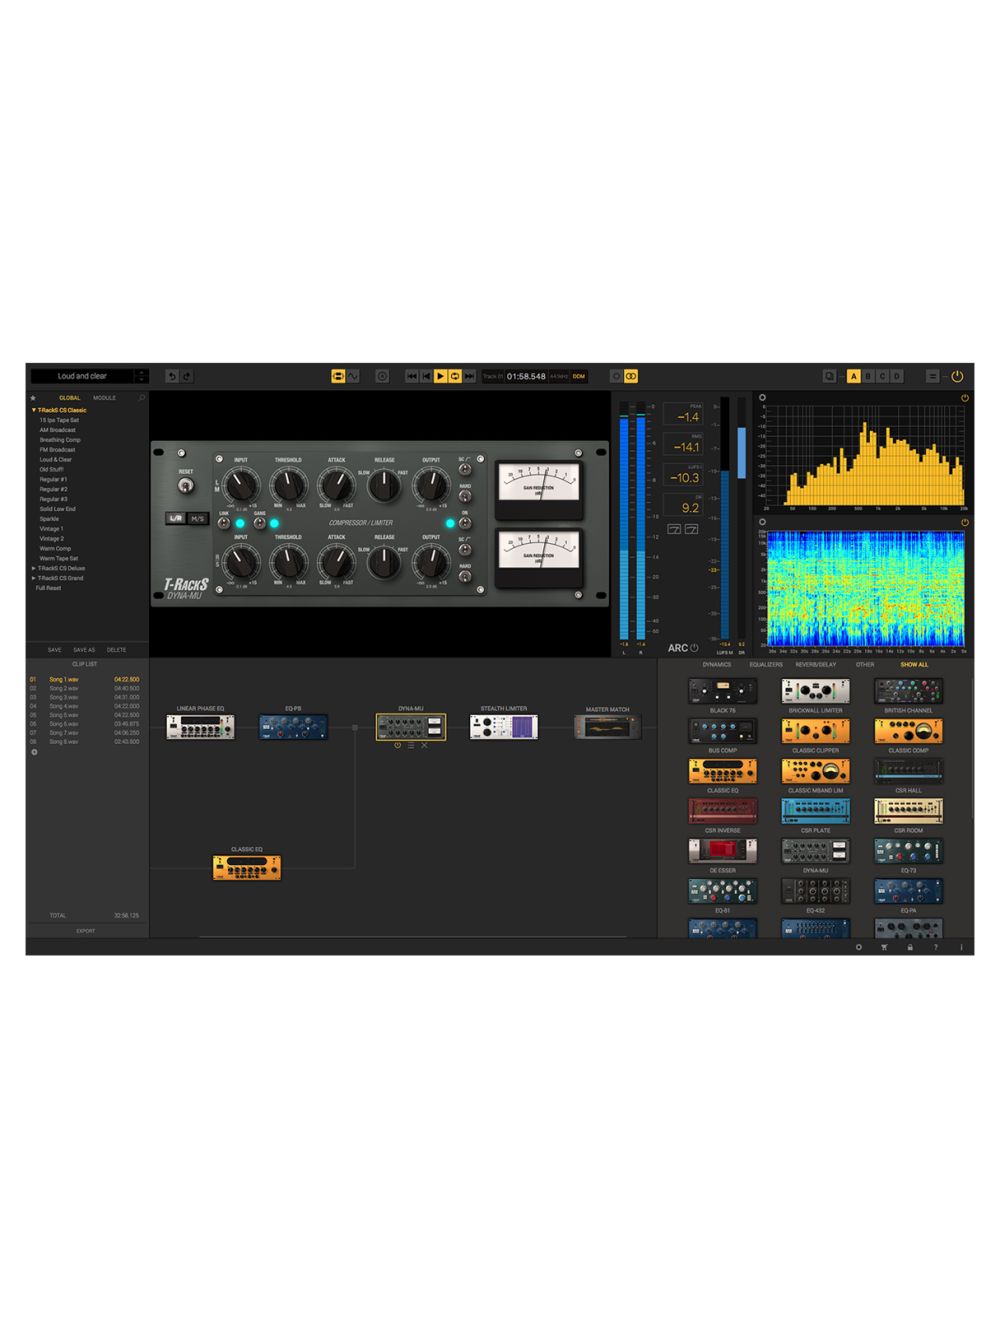This screenshot has height=1320, width=1000.
Task: Click the info icon at bottom right
Action: pos(962,946)
